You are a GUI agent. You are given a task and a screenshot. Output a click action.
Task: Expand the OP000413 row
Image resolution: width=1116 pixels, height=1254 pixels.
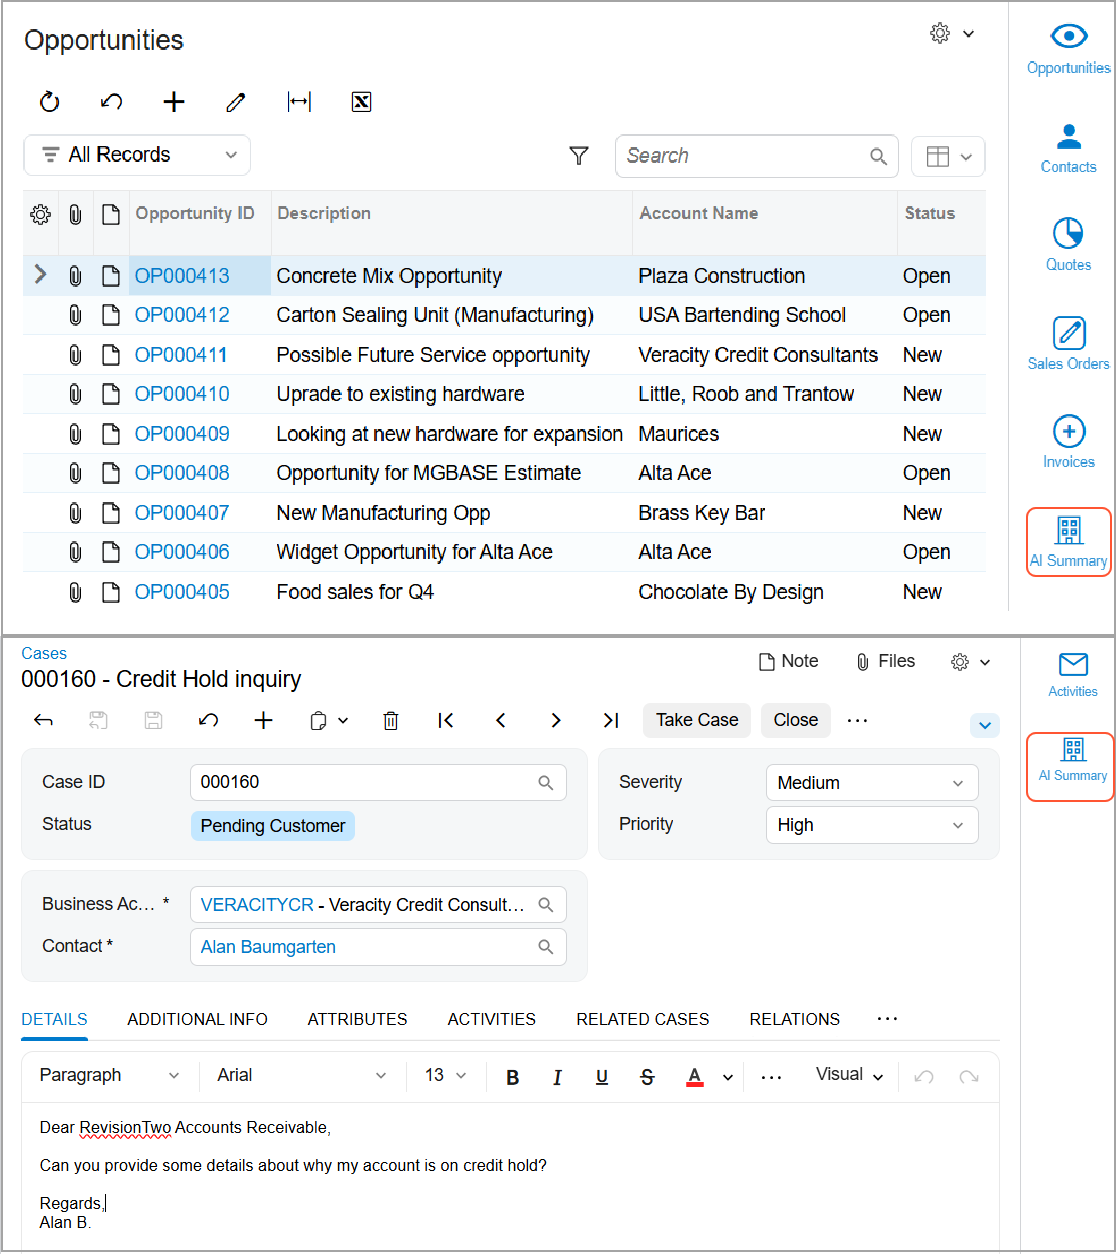[40, 274]
